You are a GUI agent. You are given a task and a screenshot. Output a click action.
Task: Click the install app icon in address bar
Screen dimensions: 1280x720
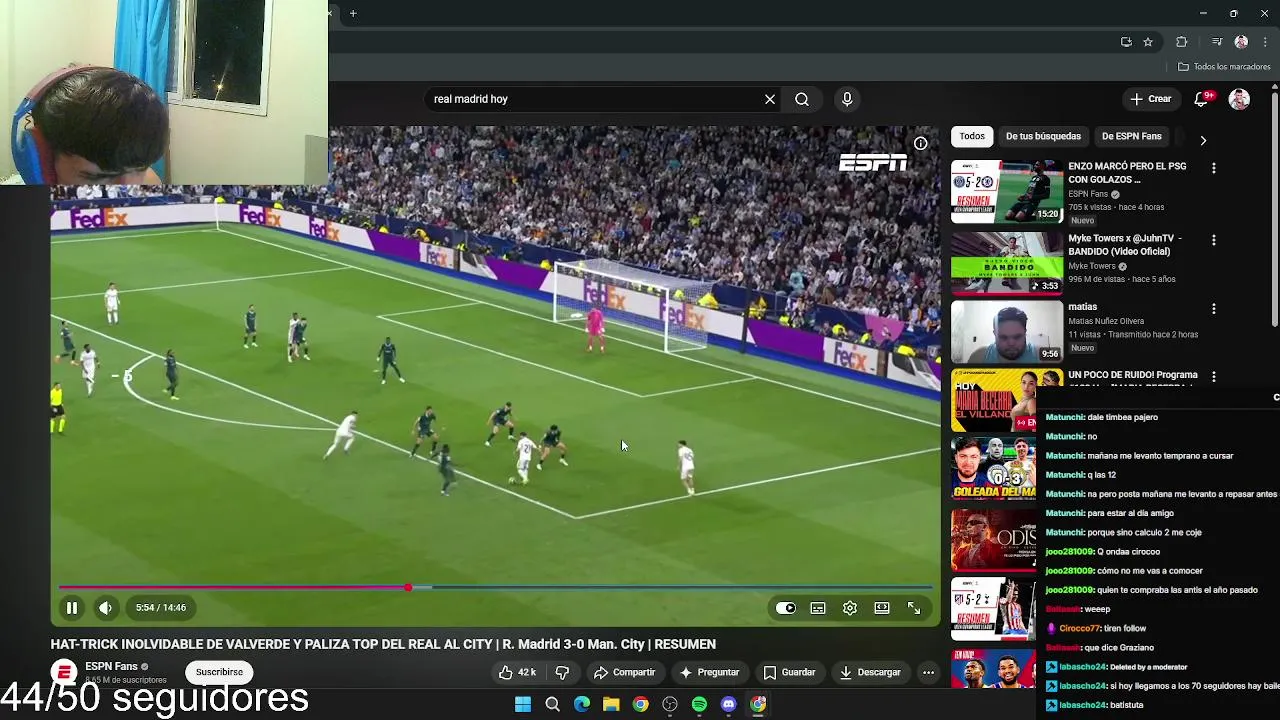[x=1126, y=42]
